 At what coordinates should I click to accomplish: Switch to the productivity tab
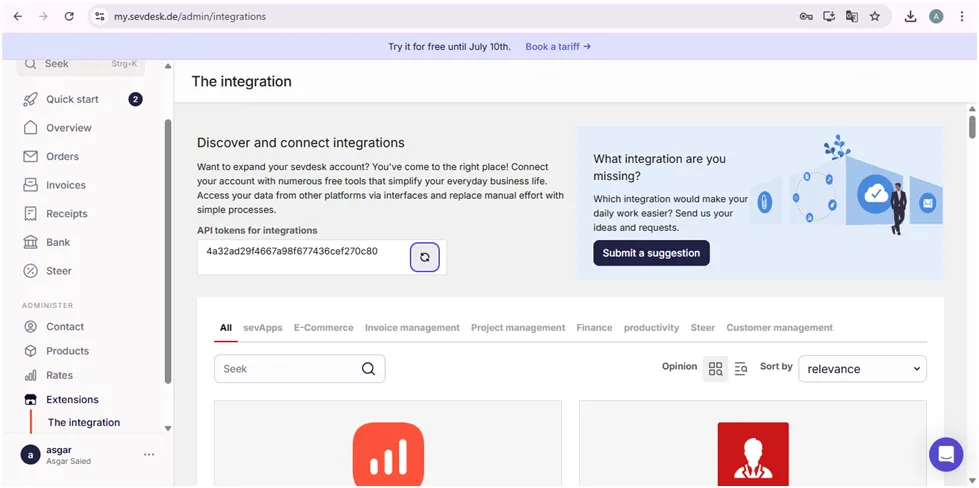tap(651, 328)
